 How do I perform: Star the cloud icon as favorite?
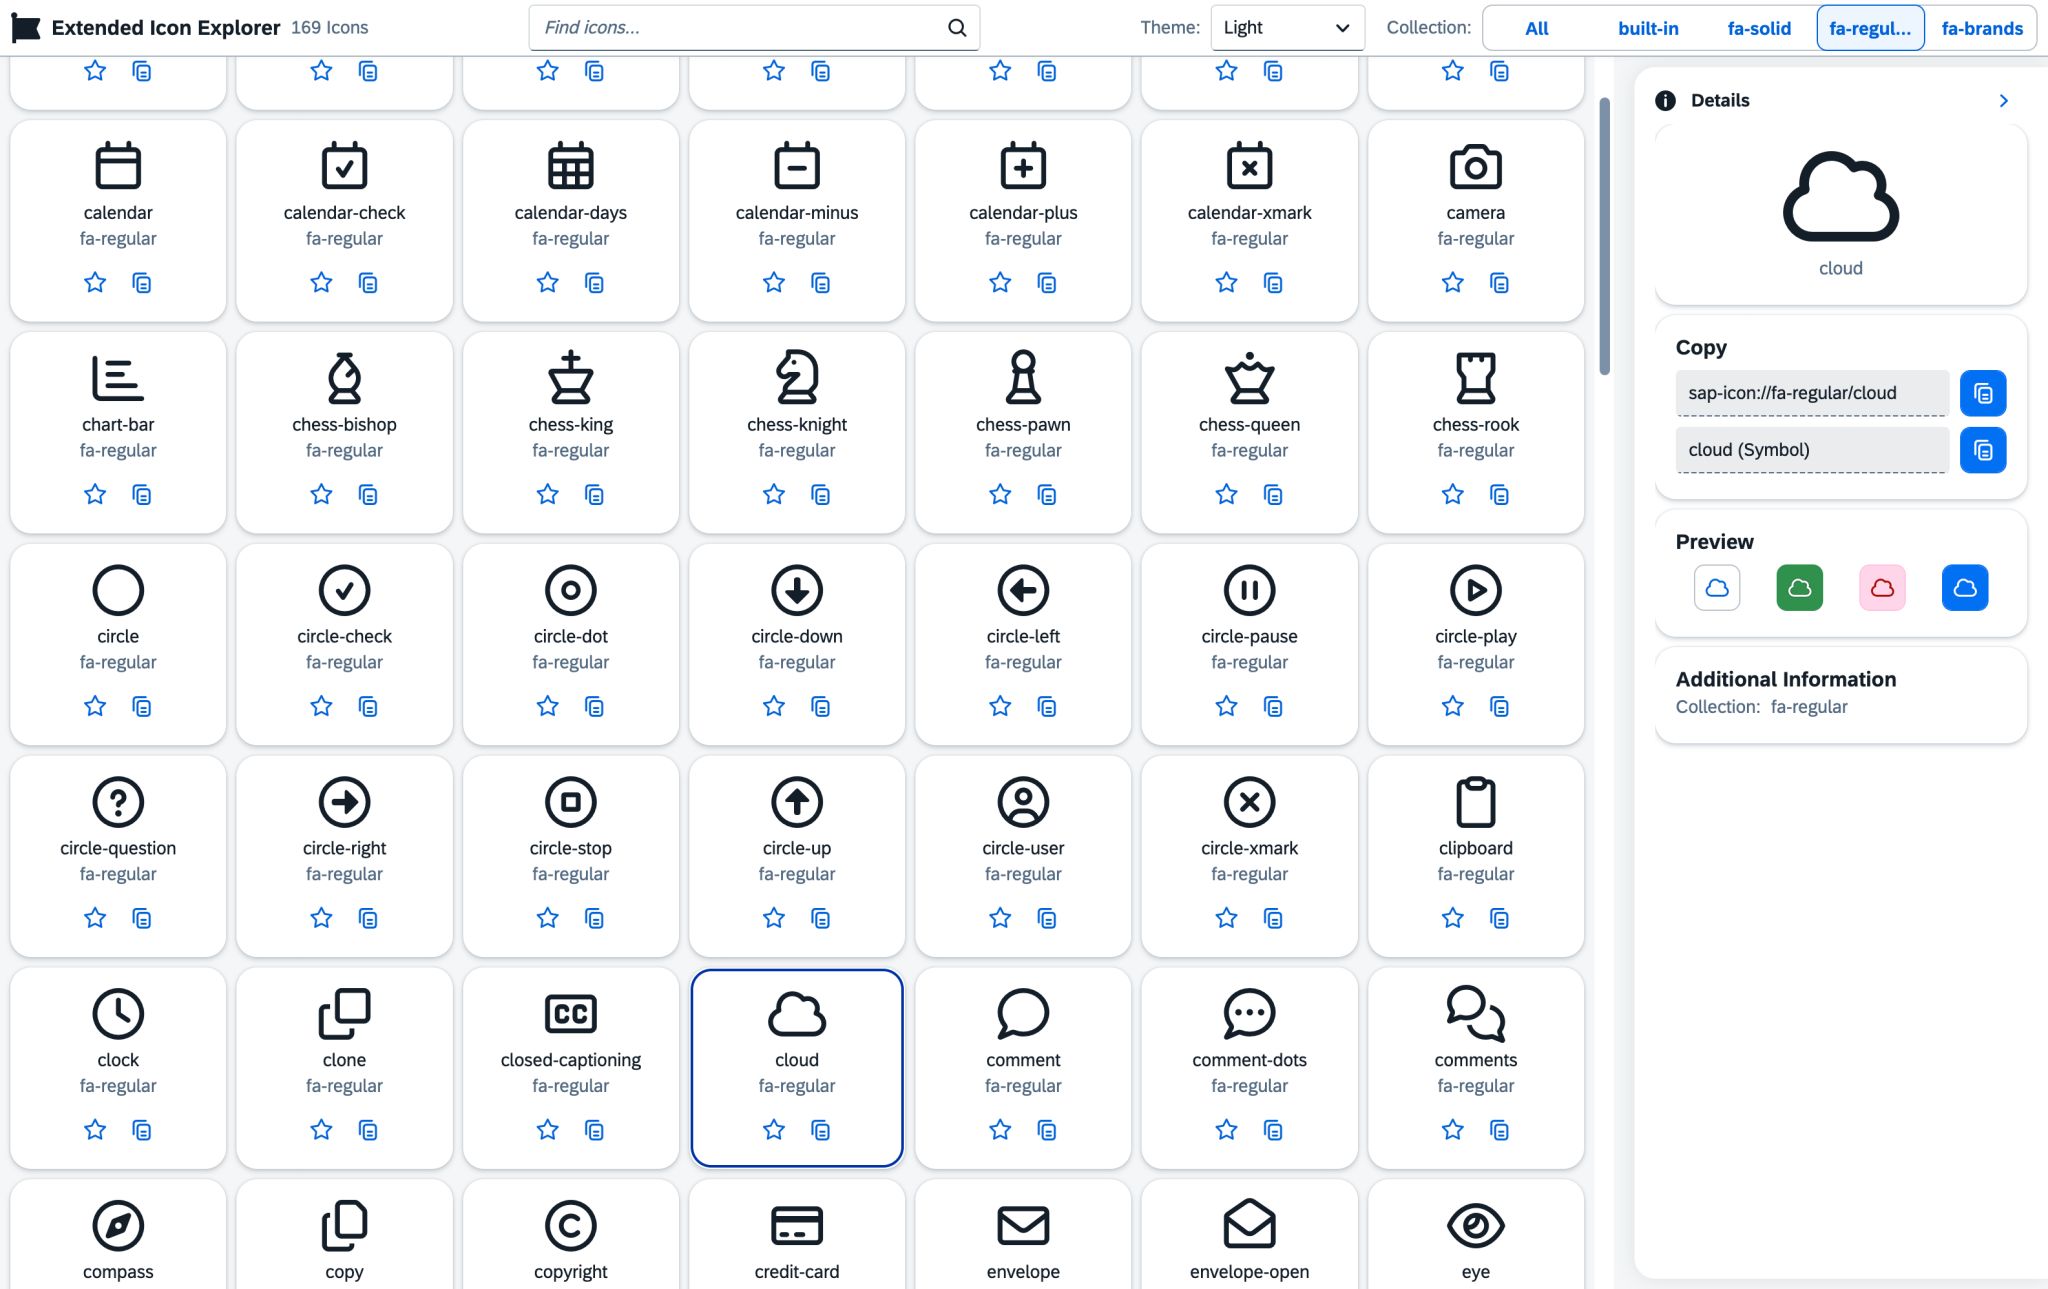click(x=773, y=1130)
